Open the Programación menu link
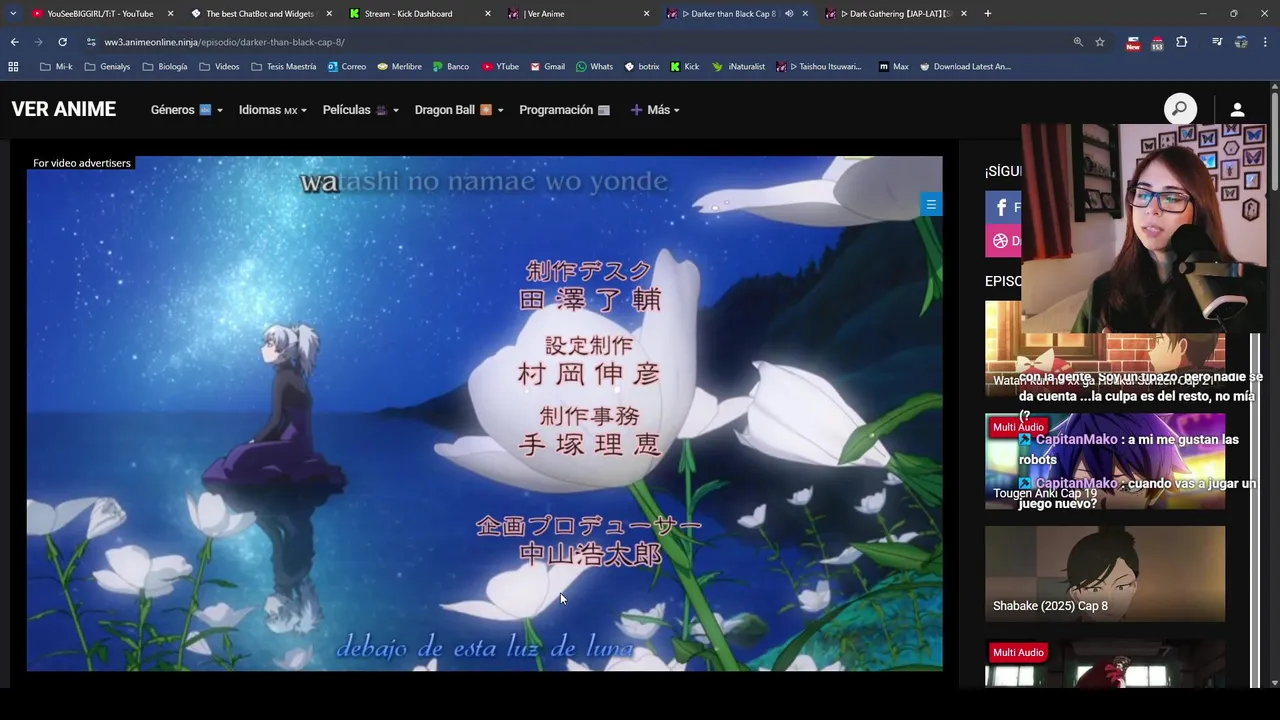 (564, 110)
